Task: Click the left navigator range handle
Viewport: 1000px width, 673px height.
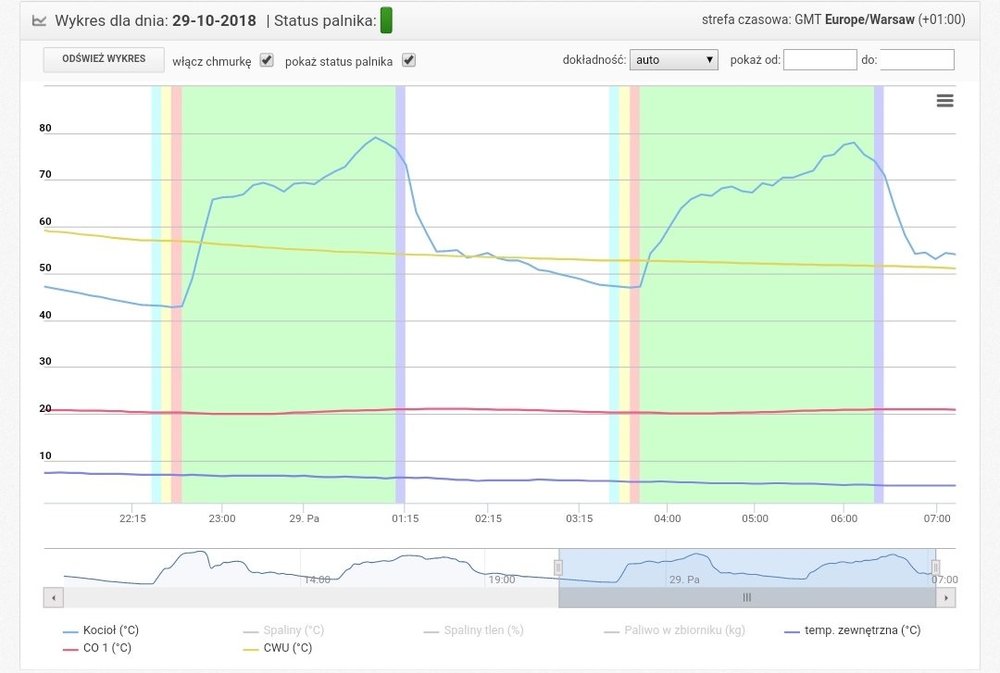Action: tap(558, 567)
